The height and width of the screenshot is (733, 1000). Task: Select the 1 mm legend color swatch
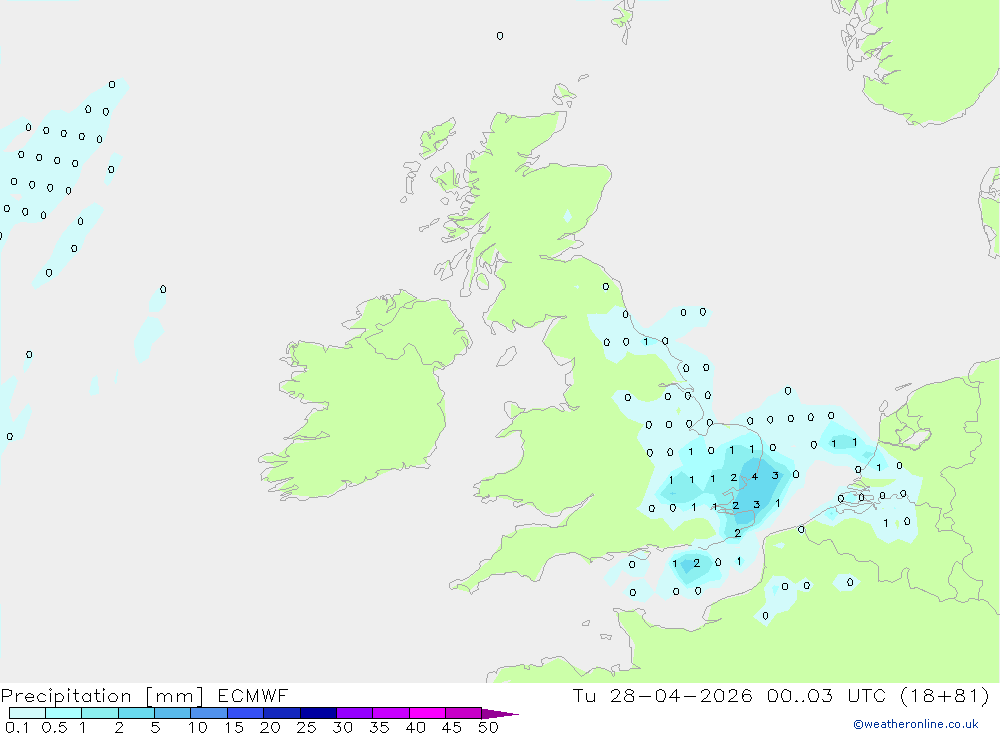pyautogui.click(x=99, y=713)
